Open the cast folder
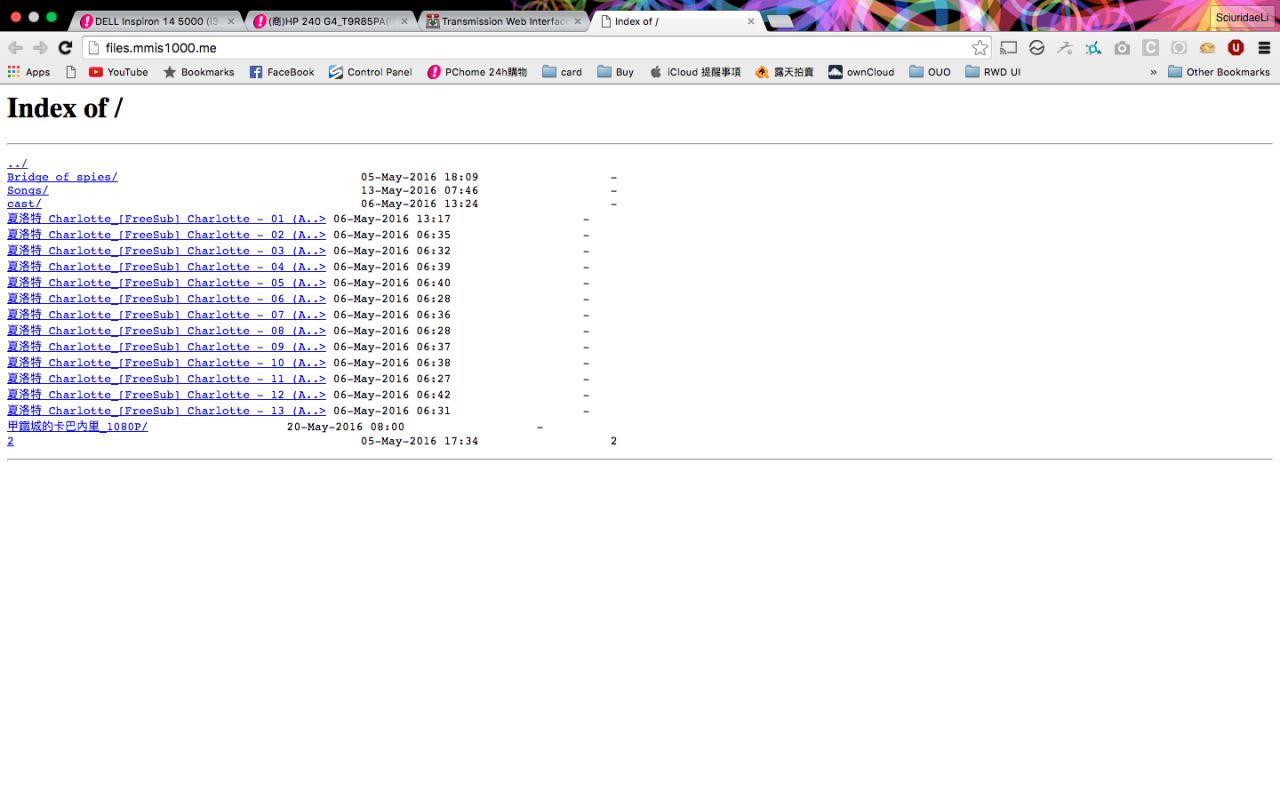This screenshot has height=800, width=1280. tap(24, 204)
